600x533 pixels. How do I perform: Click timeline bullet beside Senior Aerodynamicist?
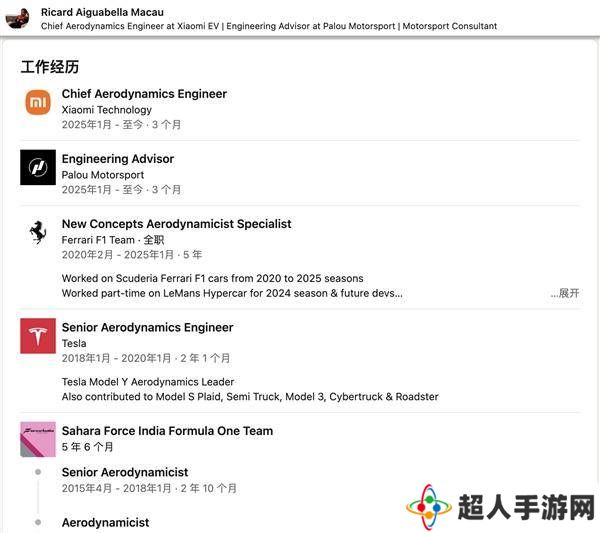point(38,472)
